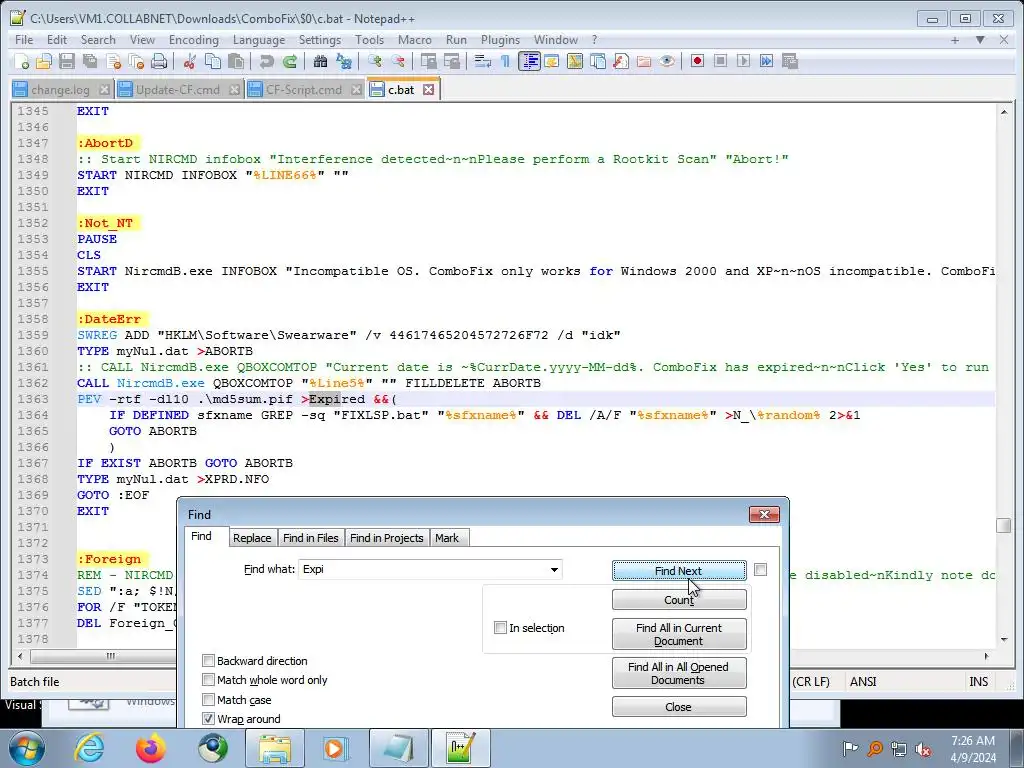Click the Cut scissors icon

click(190, 61)
